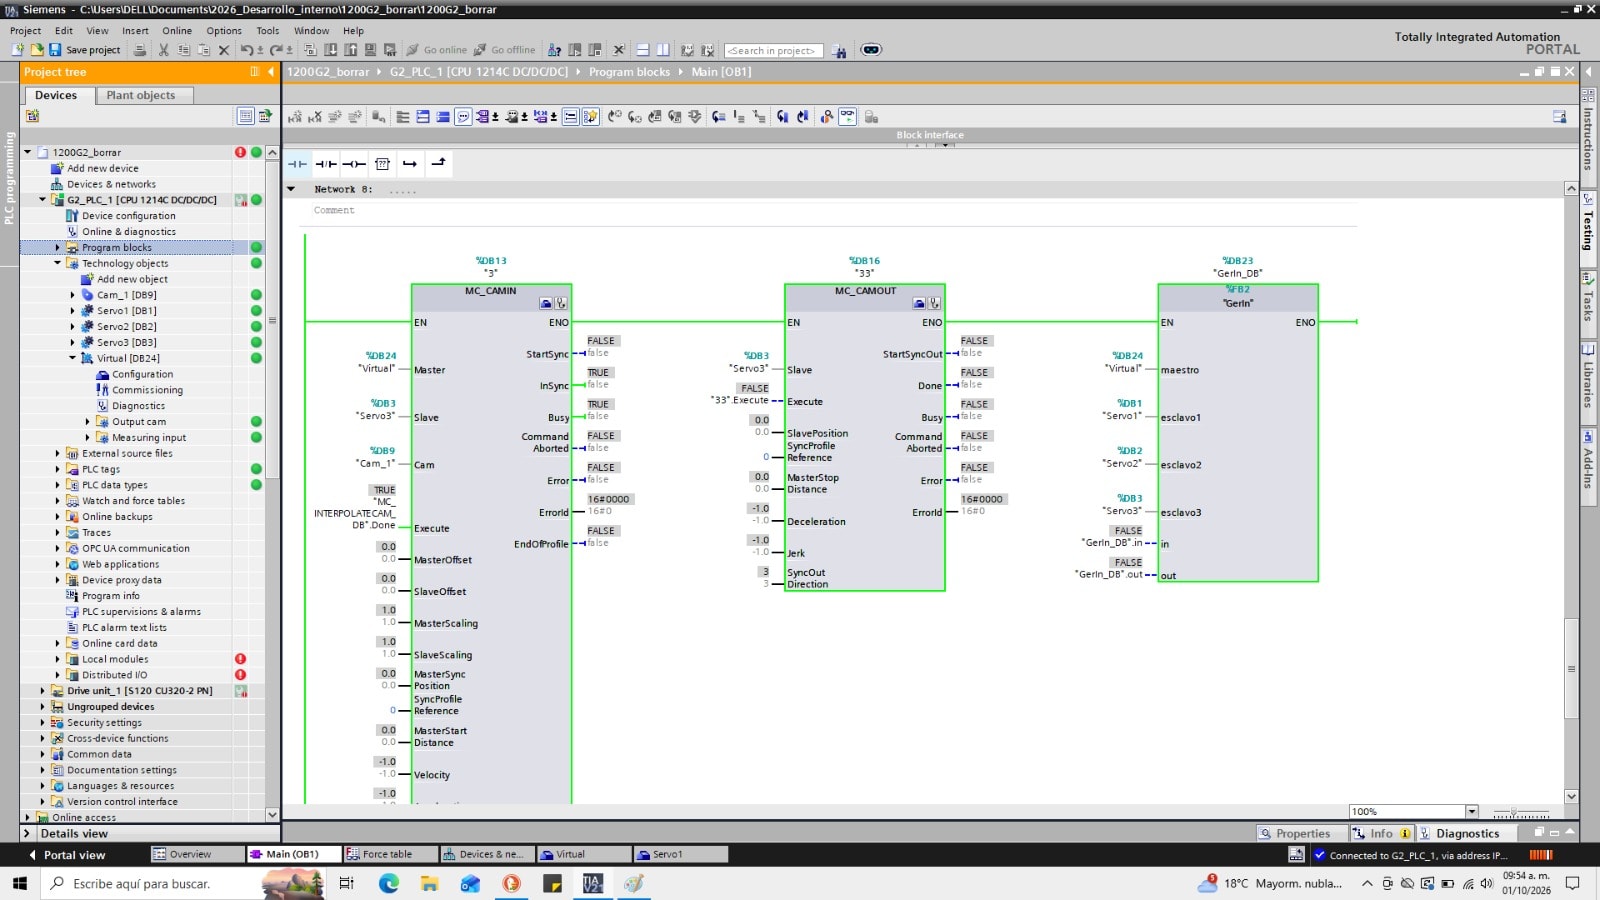Open diagnostics icon on MC_CAMOUT block
This screenshot has height=900, width=1600.
(x=934, y=303)
